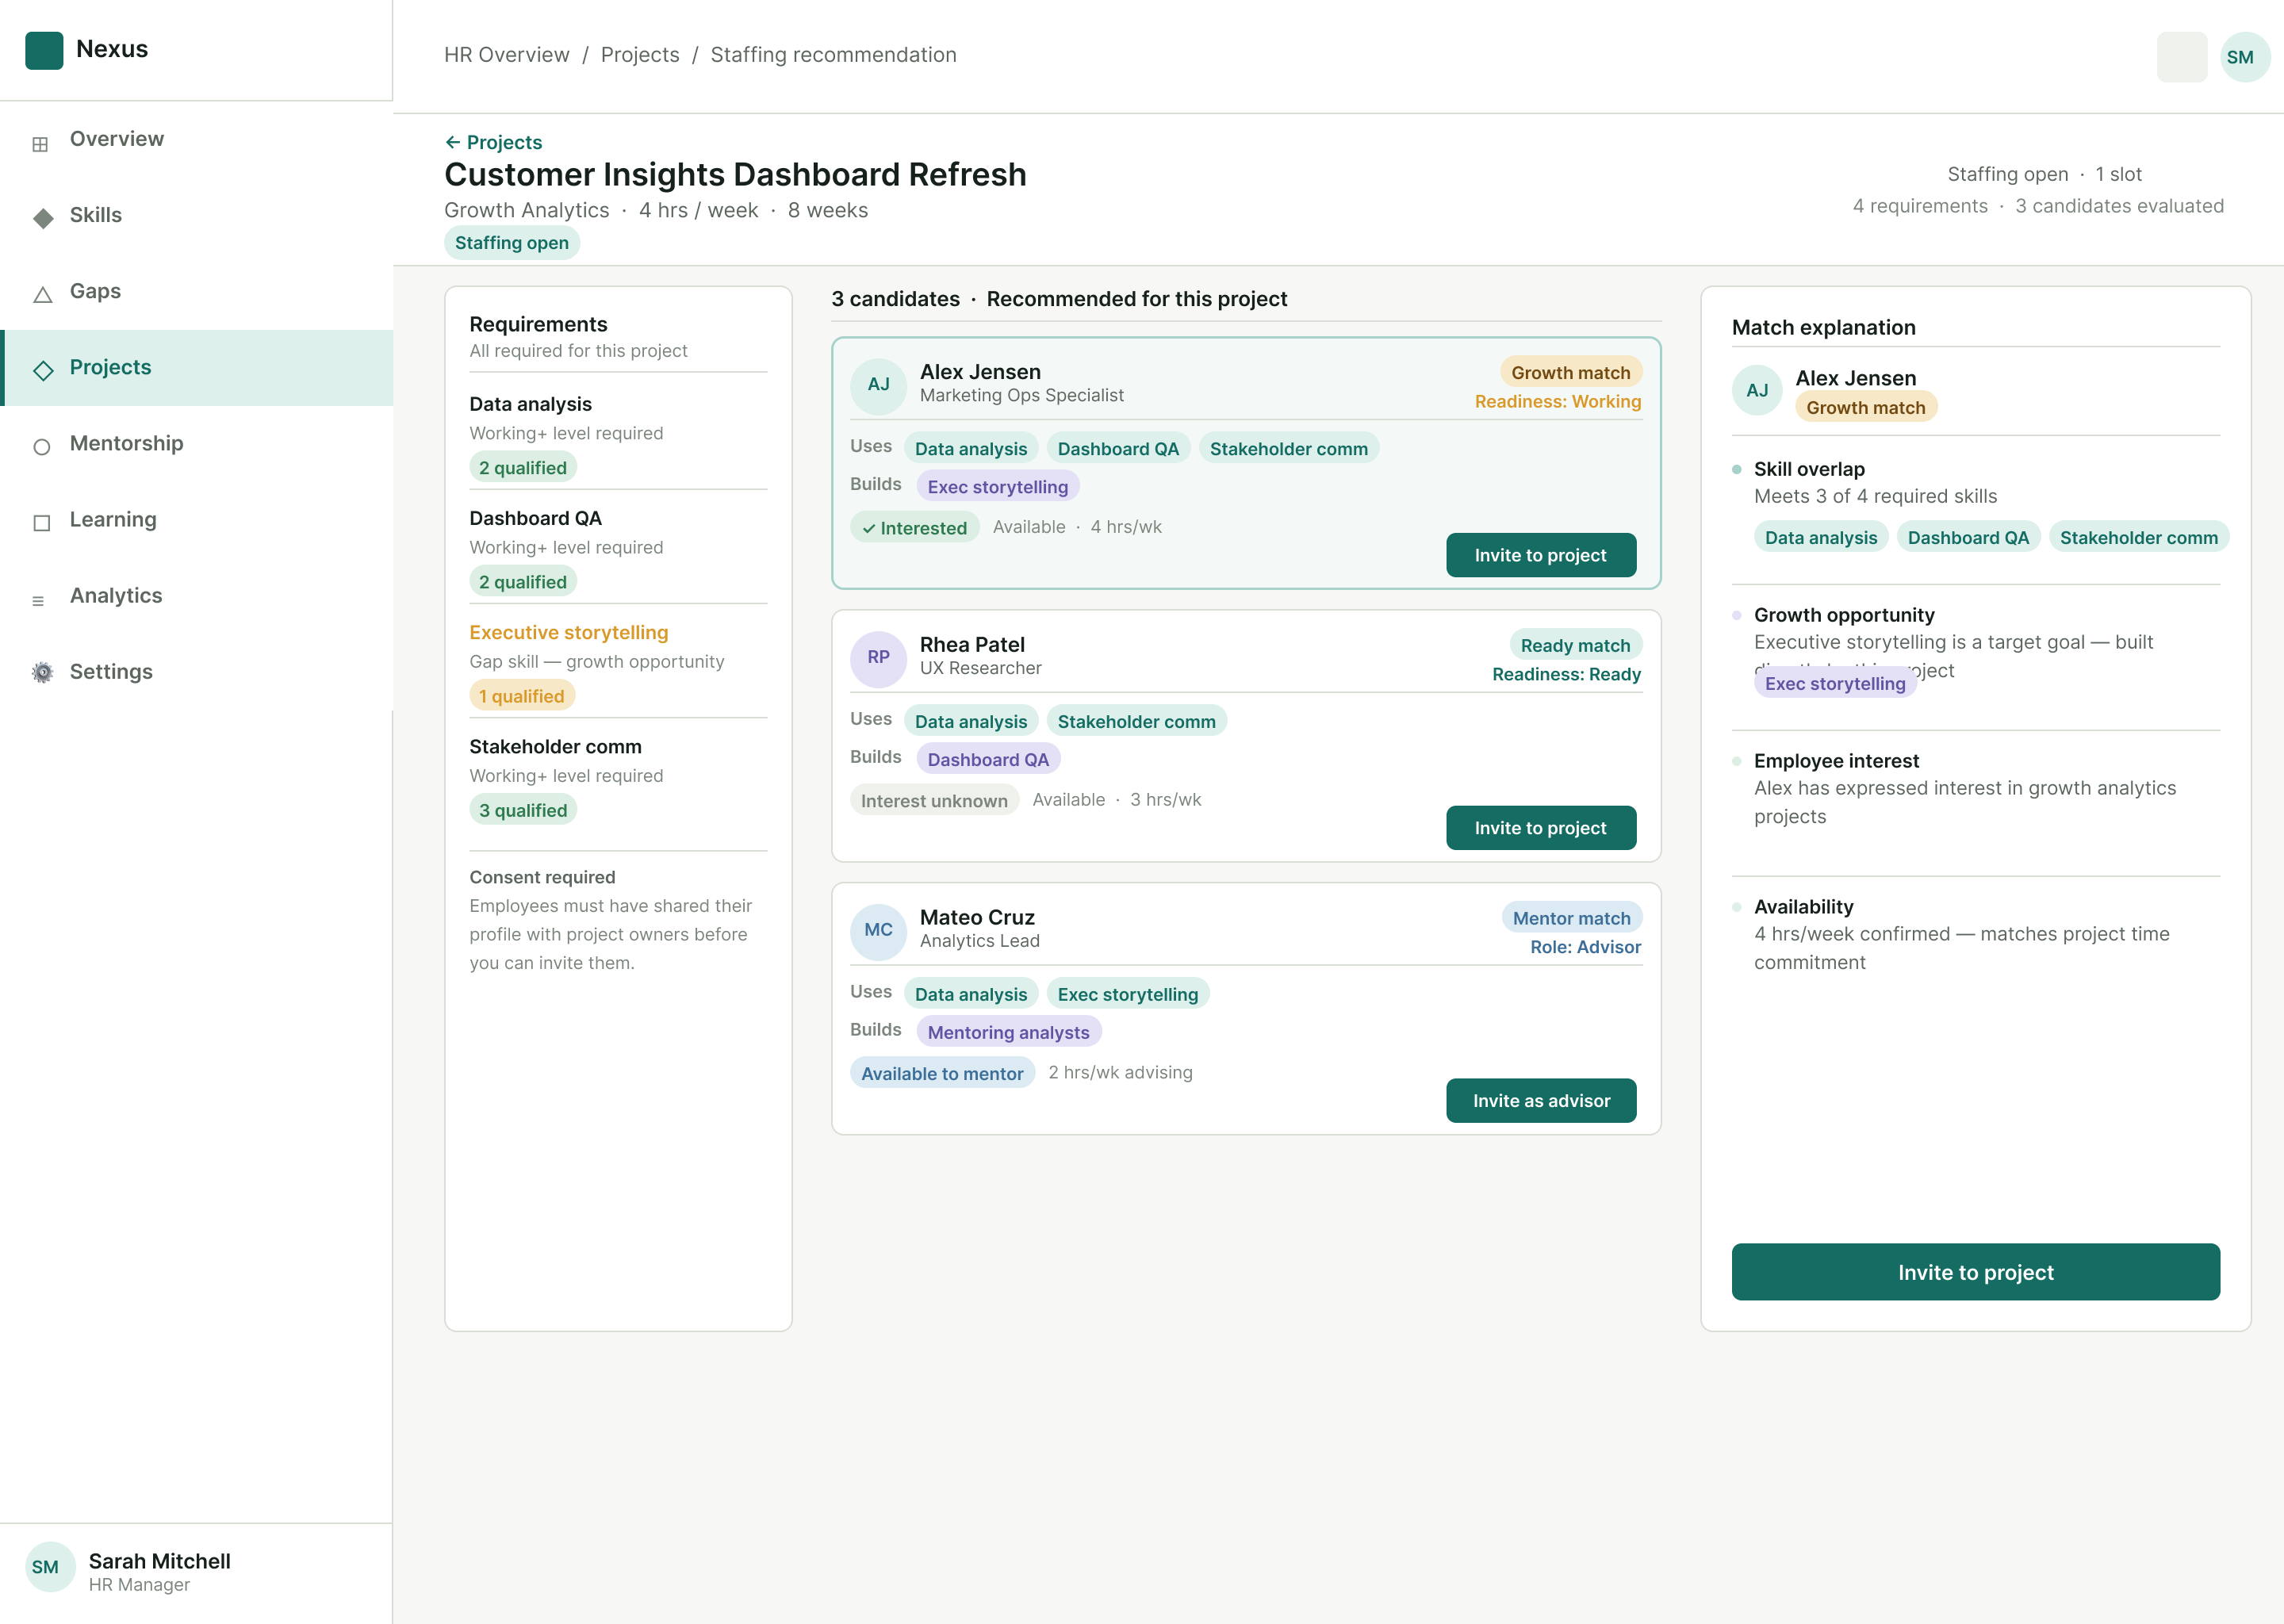The image size is (2284, 1624).
Task: Click Exec storytelling chip on Alex's card
Action: [997, 487]
